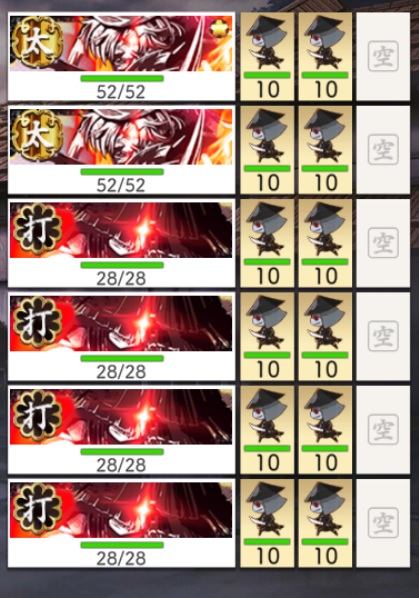The height and width of the screenshot is (598, 419).
Task: Tap the empty 空 slot in the bottom row
Action: (383, 523)
